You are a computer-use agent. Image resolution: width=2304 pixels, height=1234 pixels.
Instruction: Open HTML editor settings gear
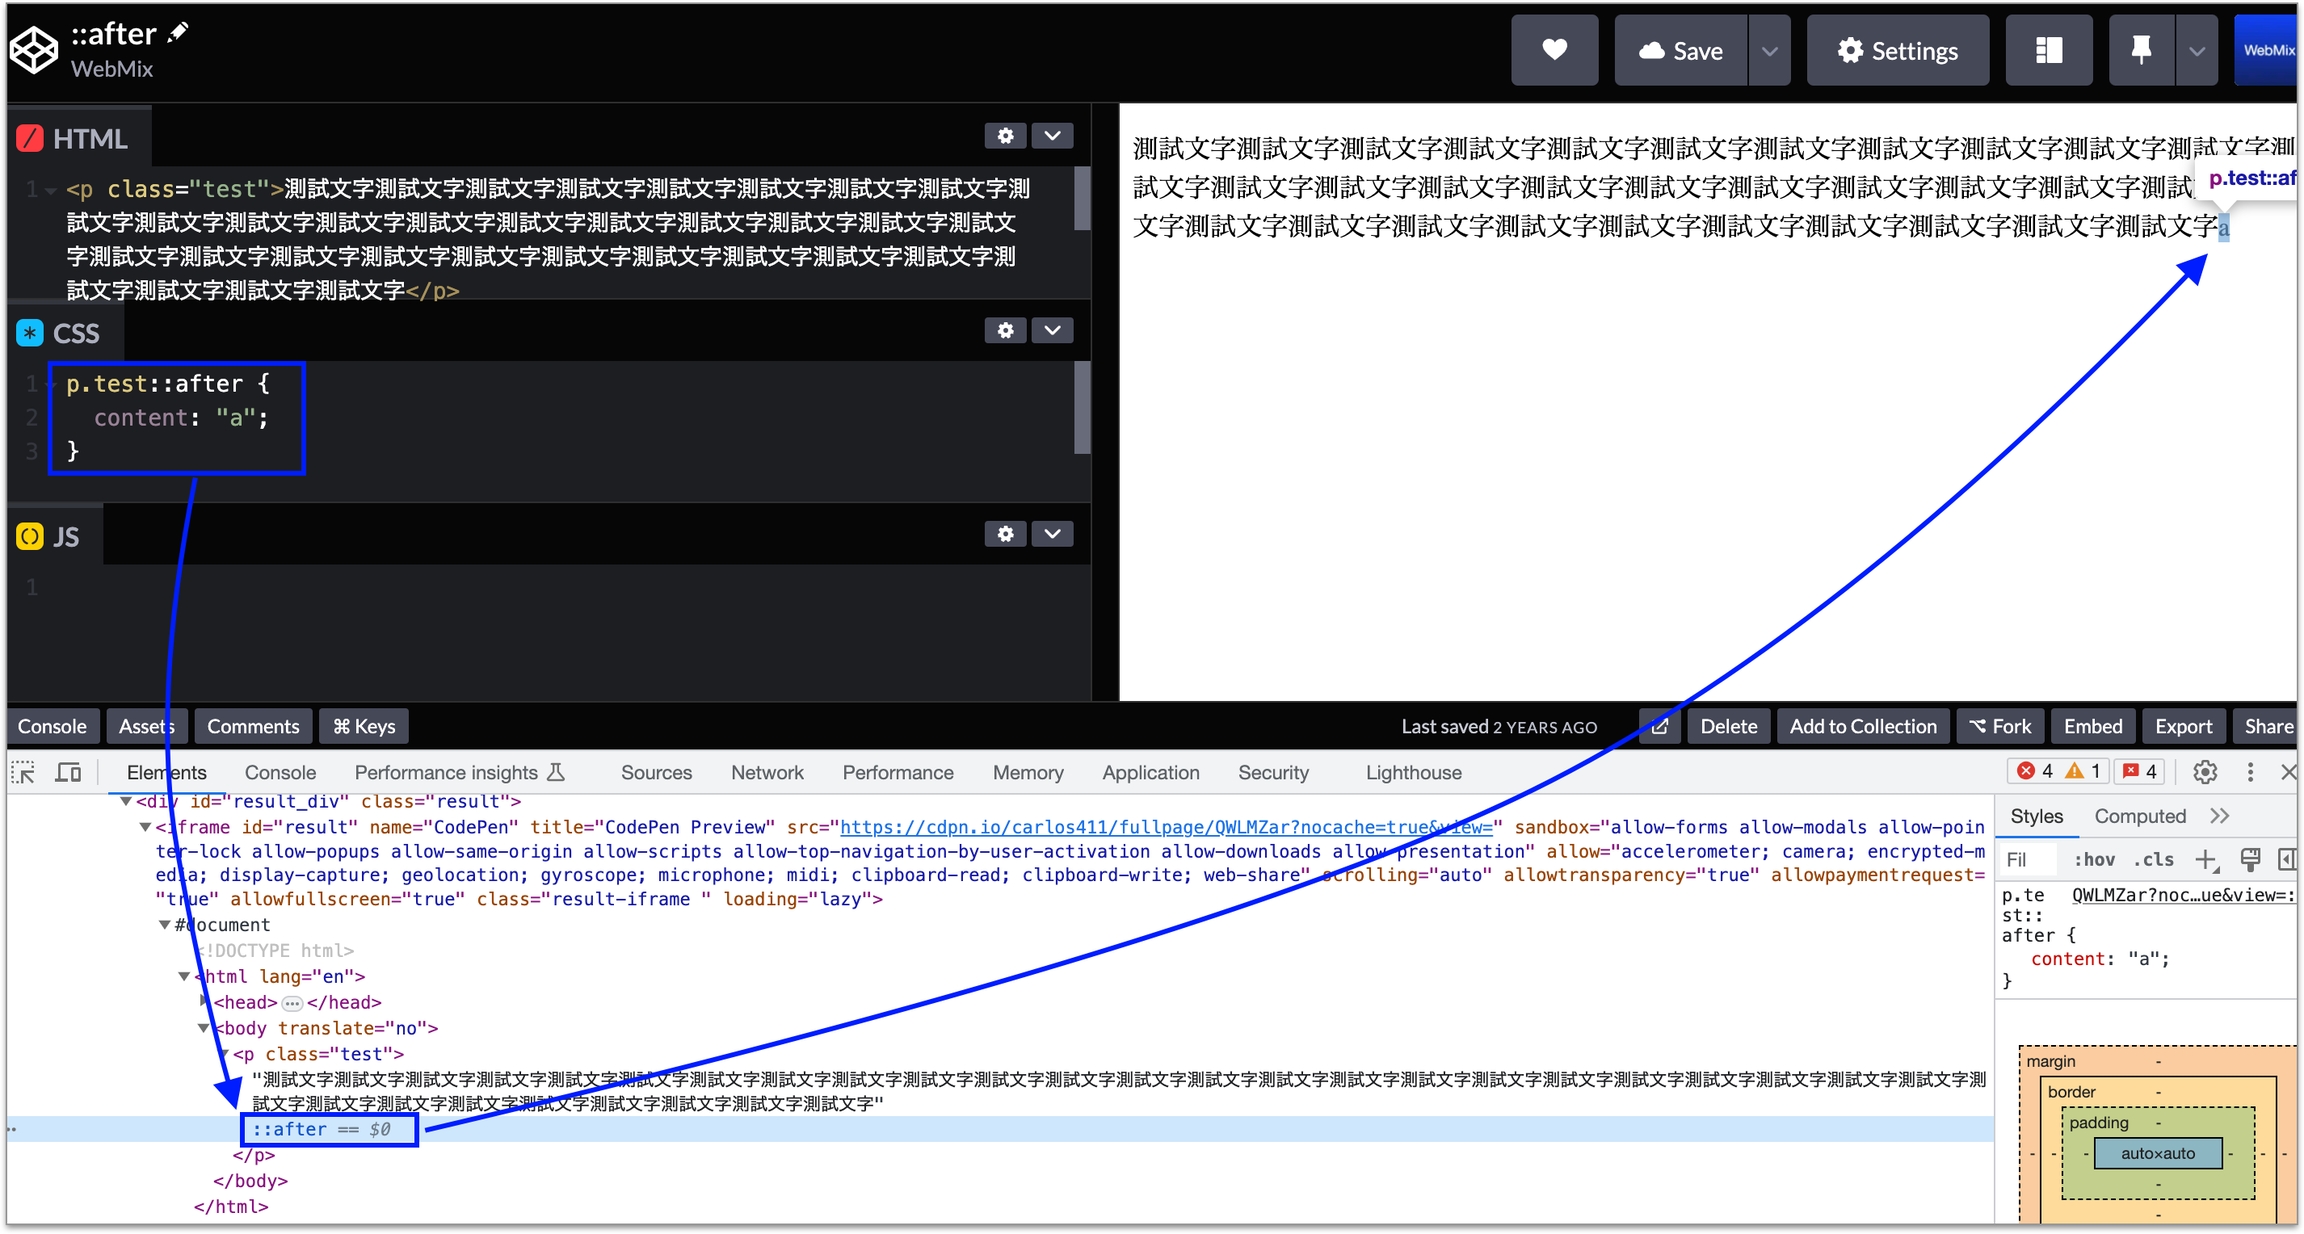pyautogui.click(x=1005, y=136)
